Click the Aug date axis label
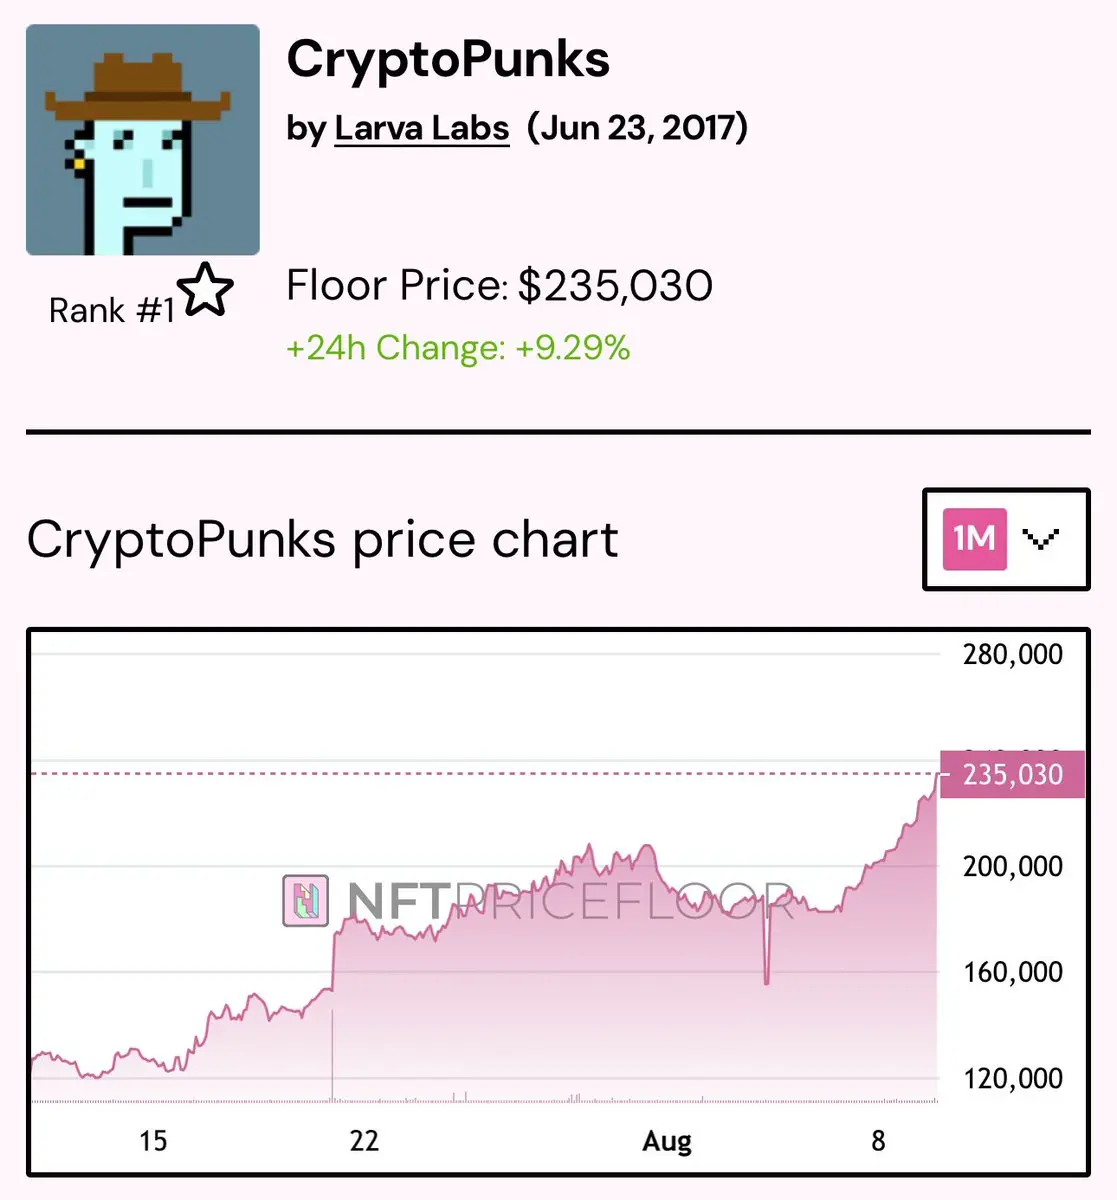 (x=667, y=1142)
